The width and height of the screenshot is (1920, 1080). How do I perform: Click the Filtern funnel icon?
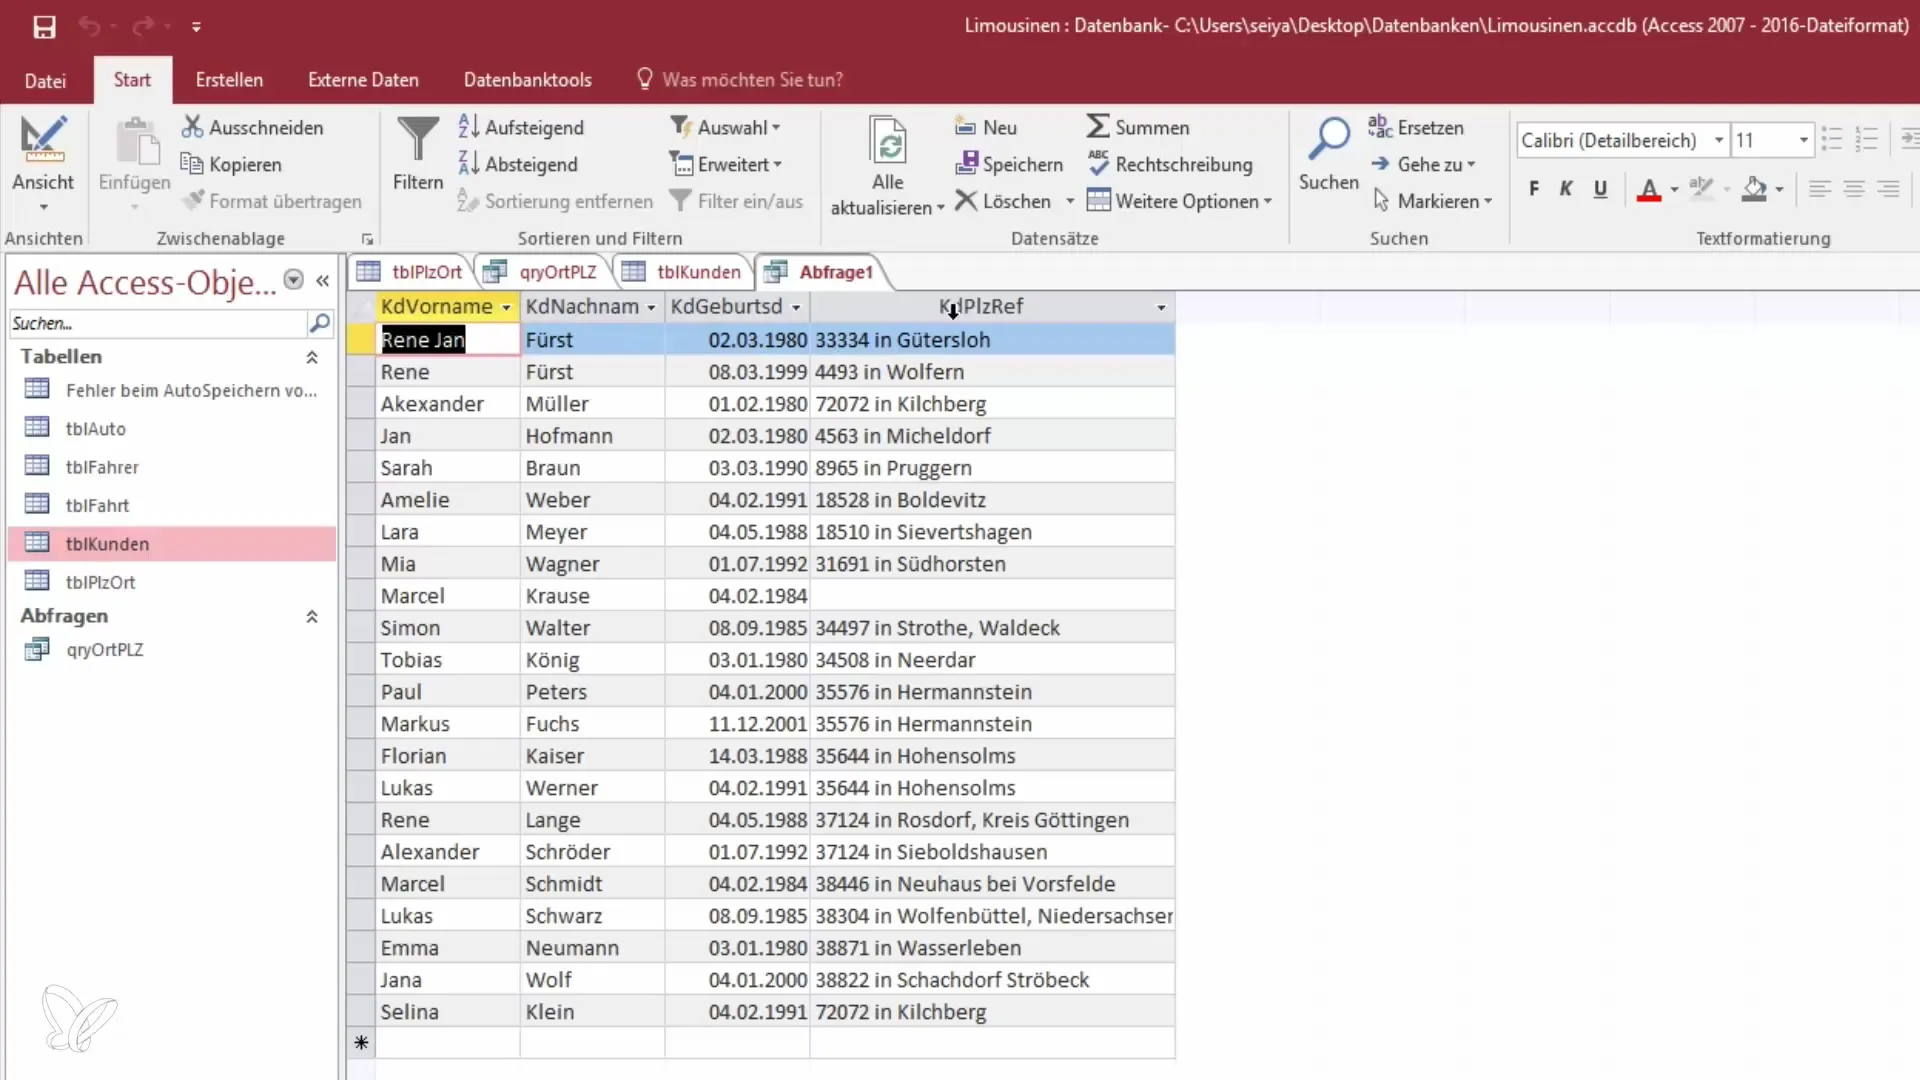tap(418, 140)
